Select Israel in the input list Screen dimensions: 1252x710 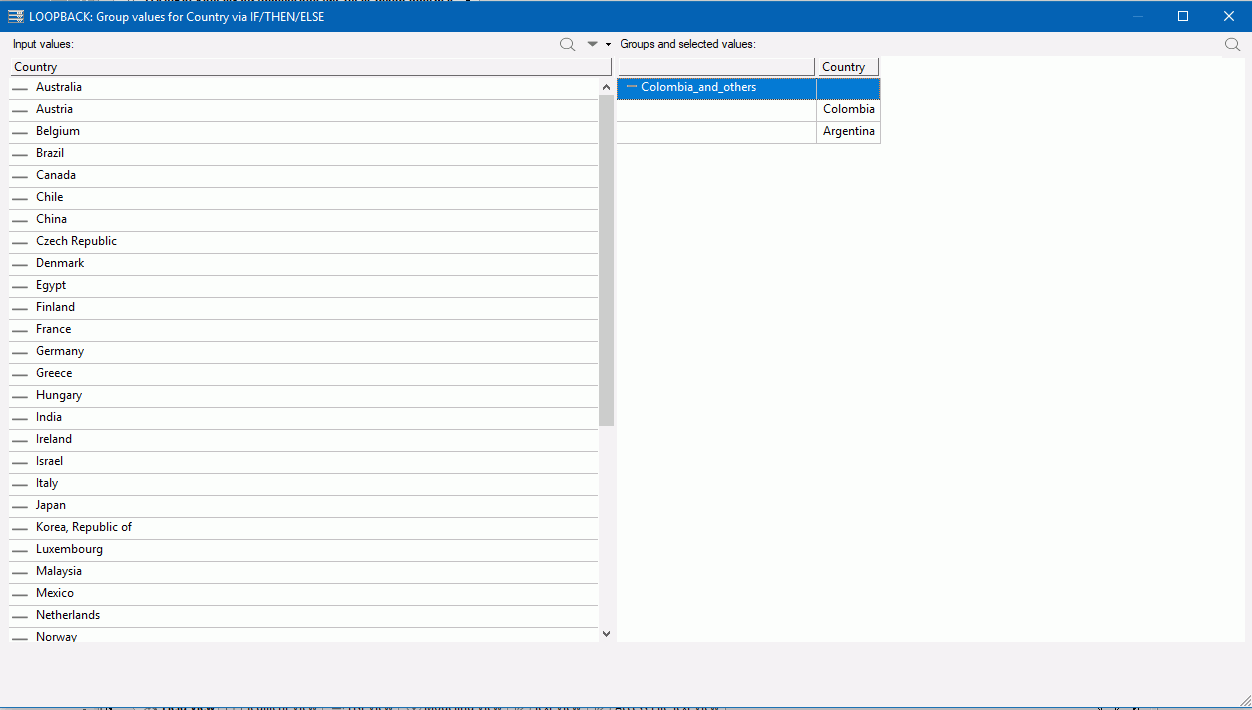304,462
